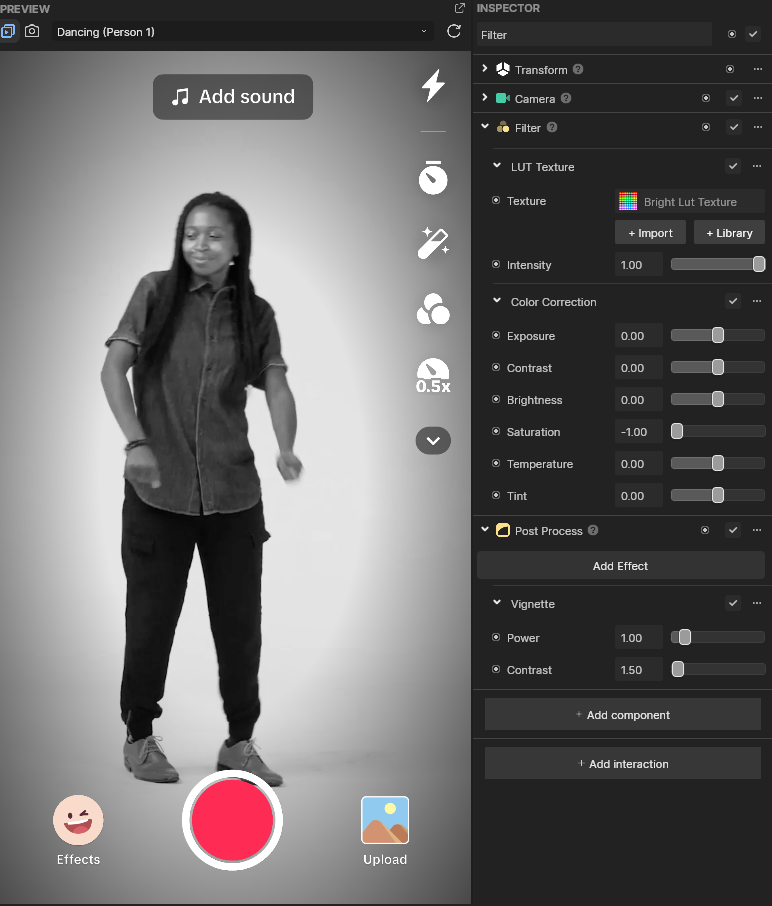This screenshot has width=772, height=906.
Task: Click the keyframe dot beside Filter name field
Action: coord(732,34)
